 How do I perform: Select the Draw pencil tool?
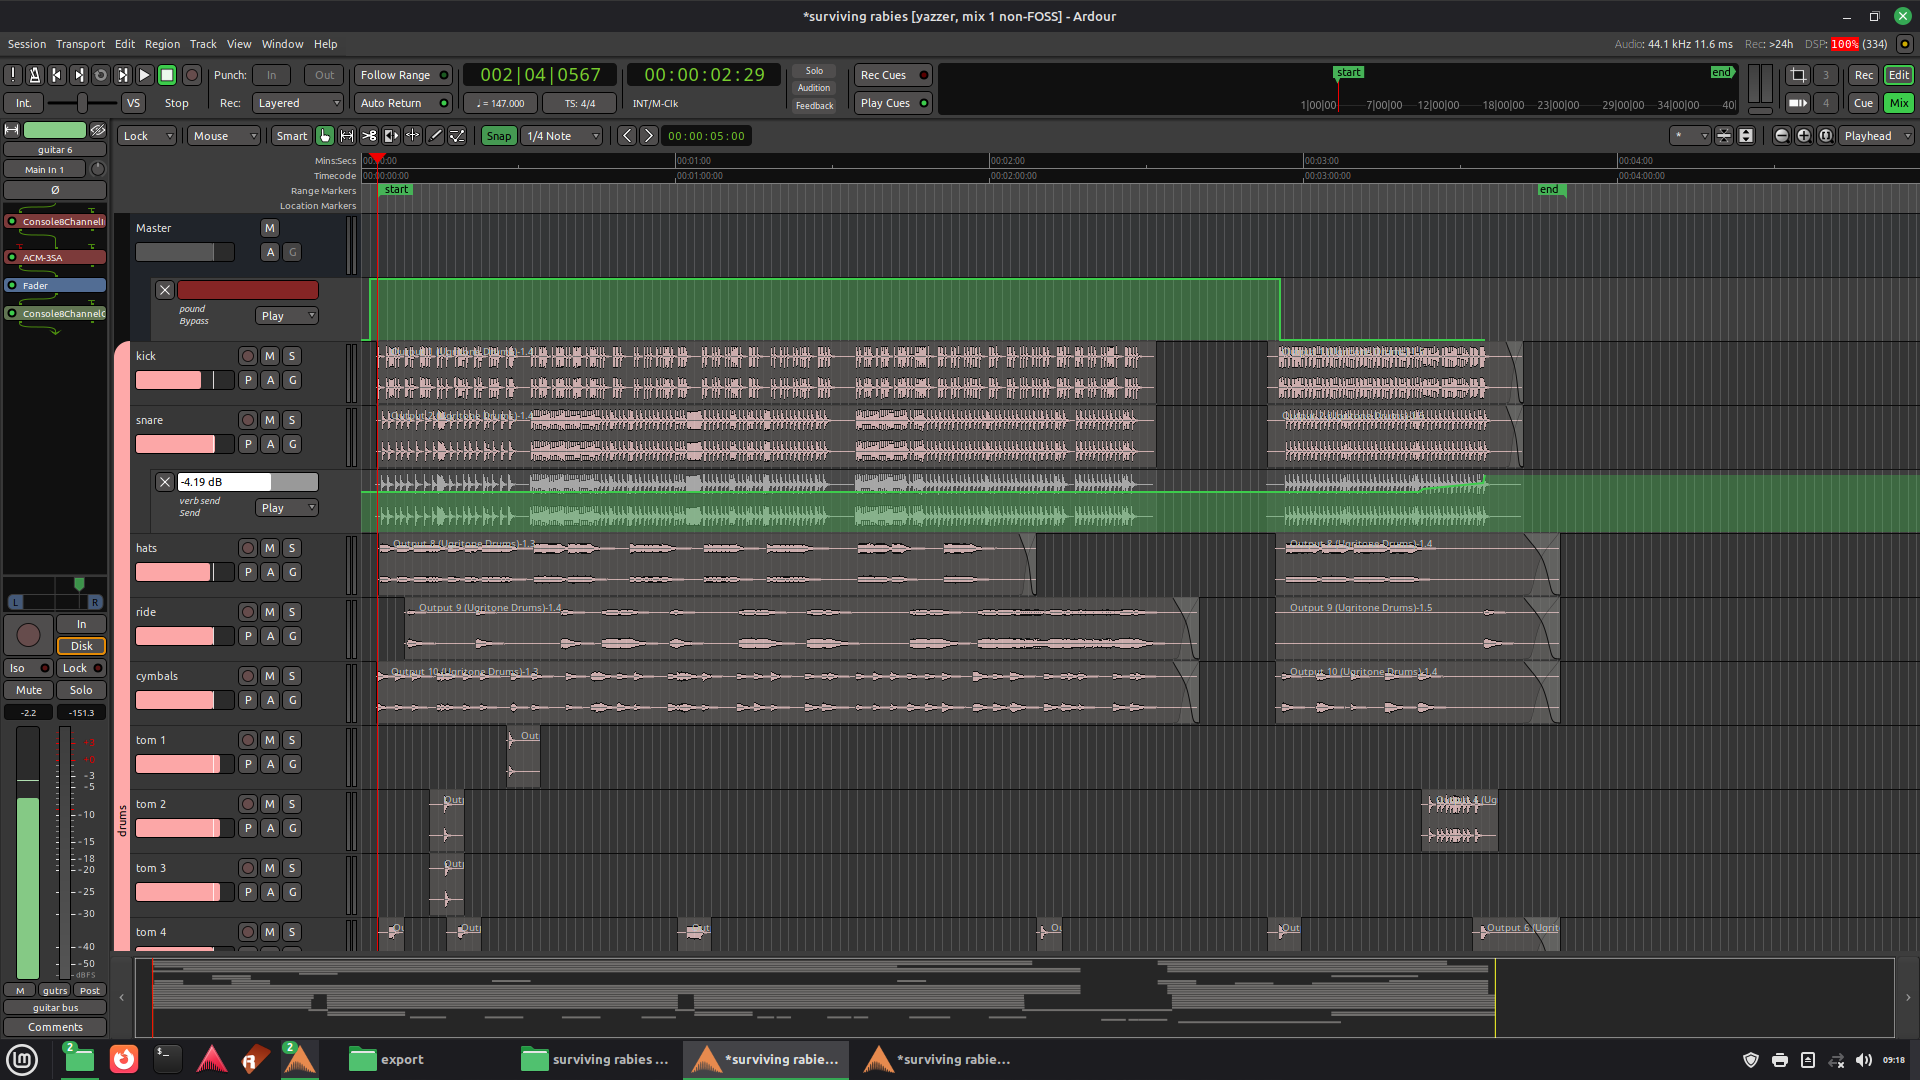point(435,136)
